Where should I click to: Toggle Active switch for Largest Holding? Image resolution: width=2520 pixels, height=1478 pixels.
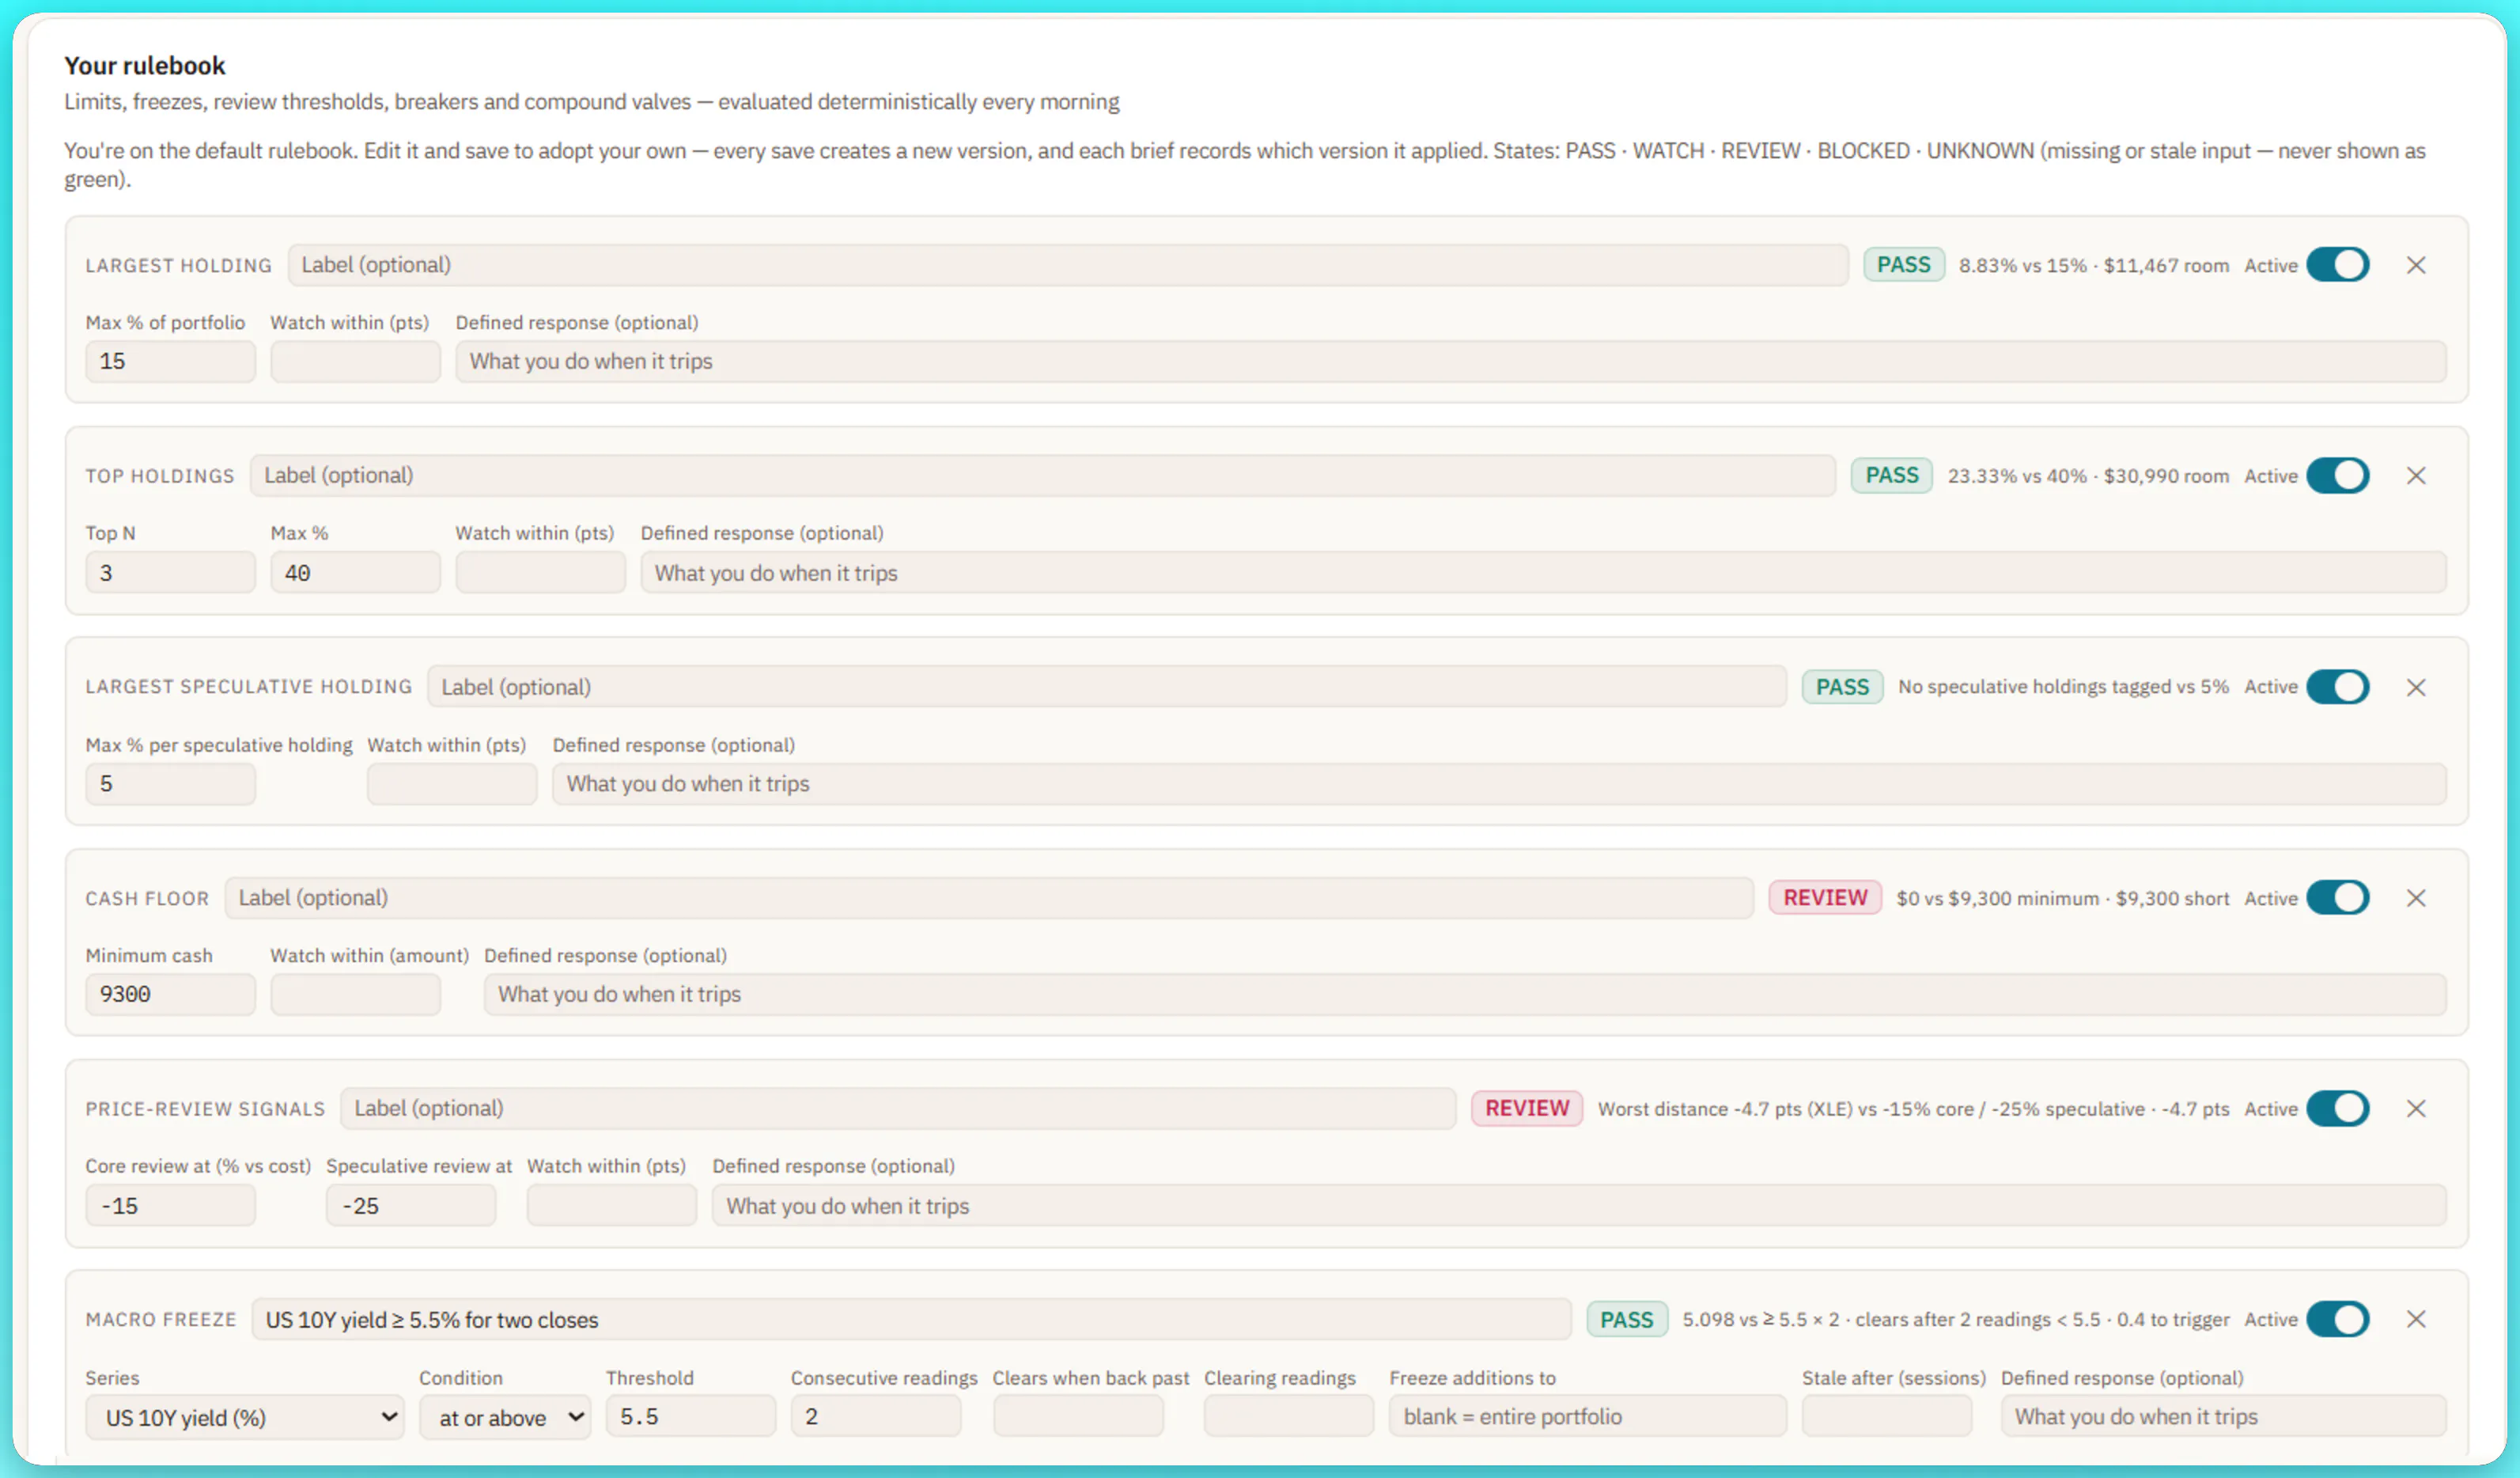(2337, 265)
